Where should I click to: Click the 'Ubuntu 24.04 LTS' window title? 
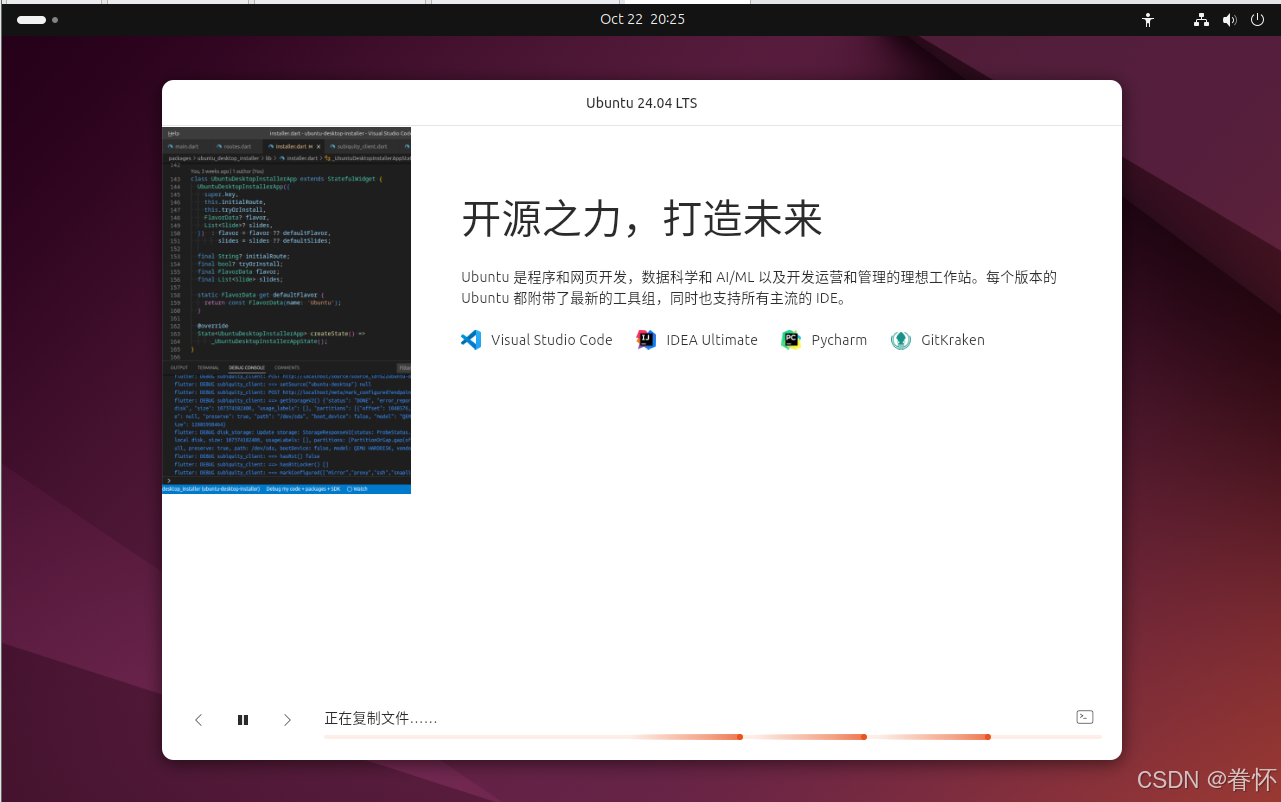[642, 103]
